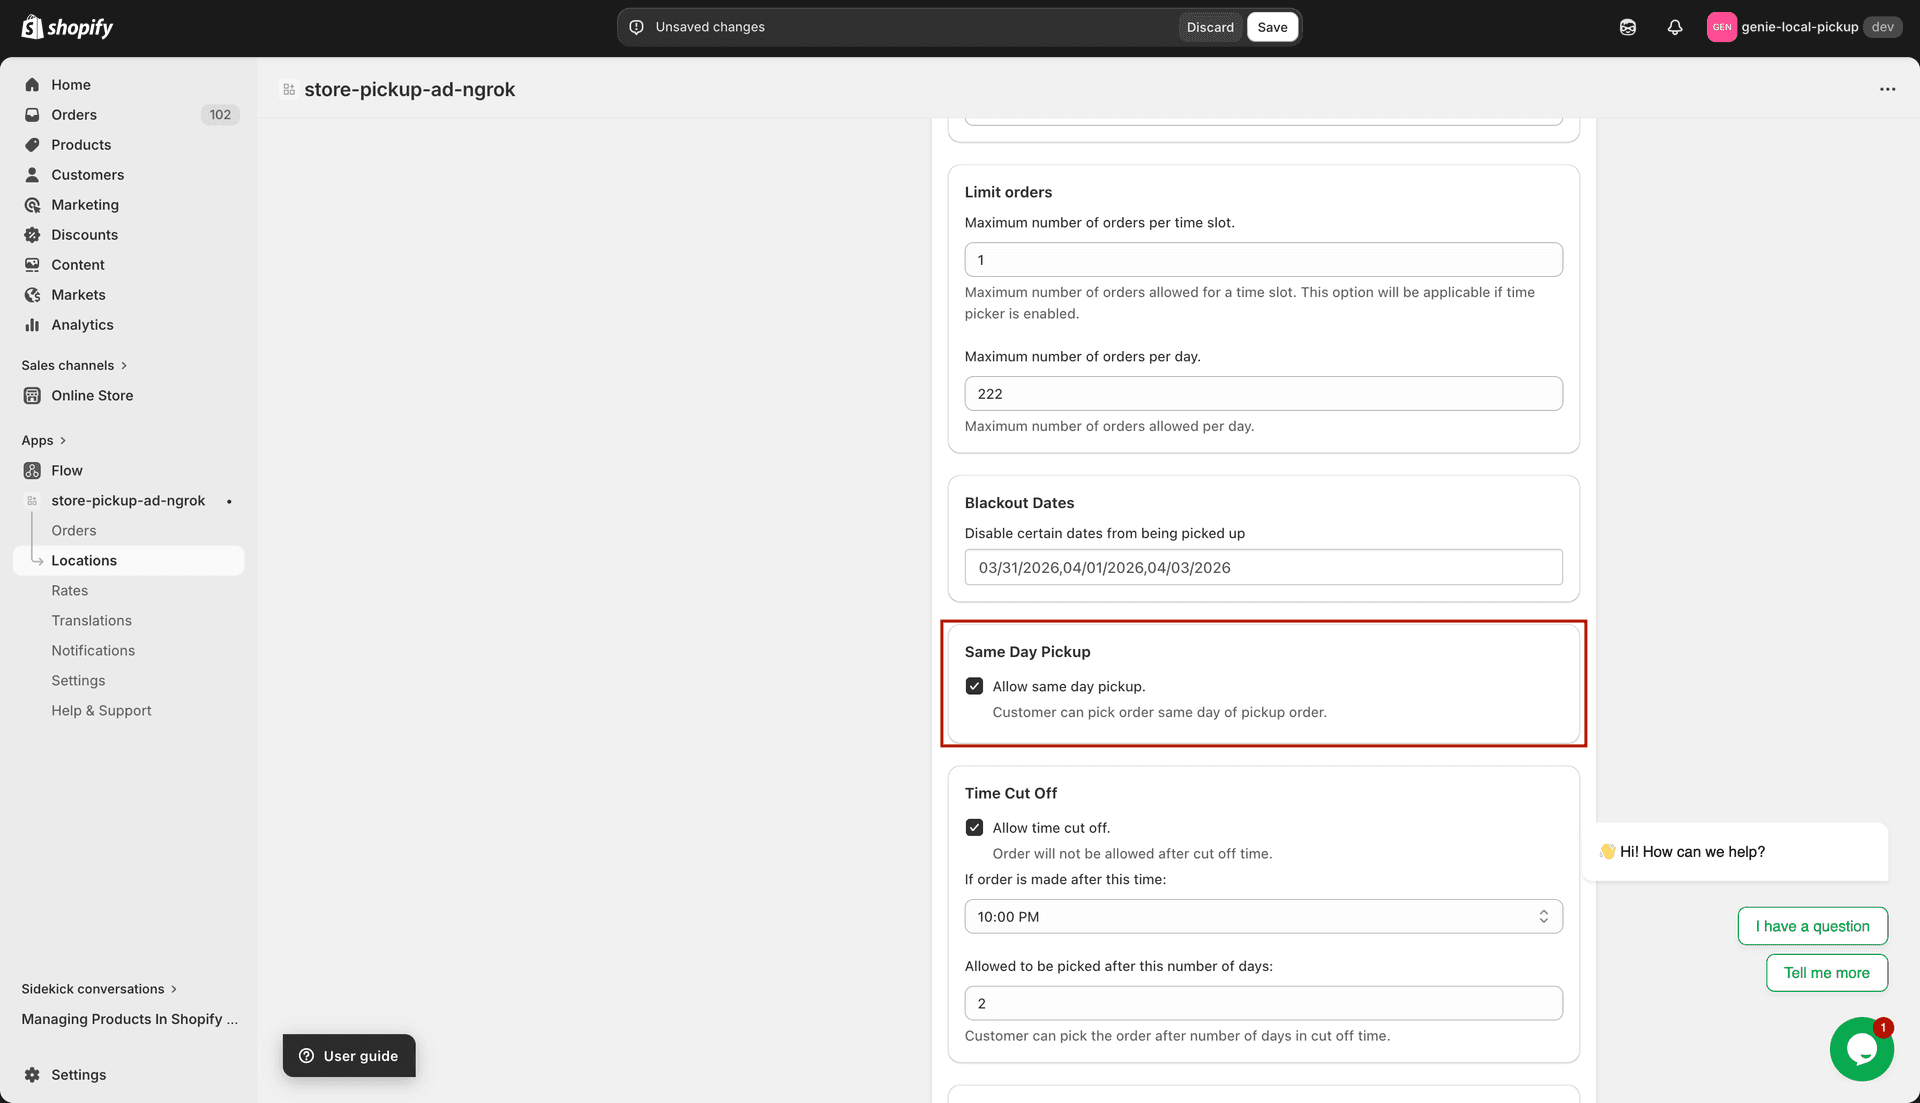Select Rates under store-pickup-ad-ngrok
The image size is (1920, 1103).
point(69,590)
